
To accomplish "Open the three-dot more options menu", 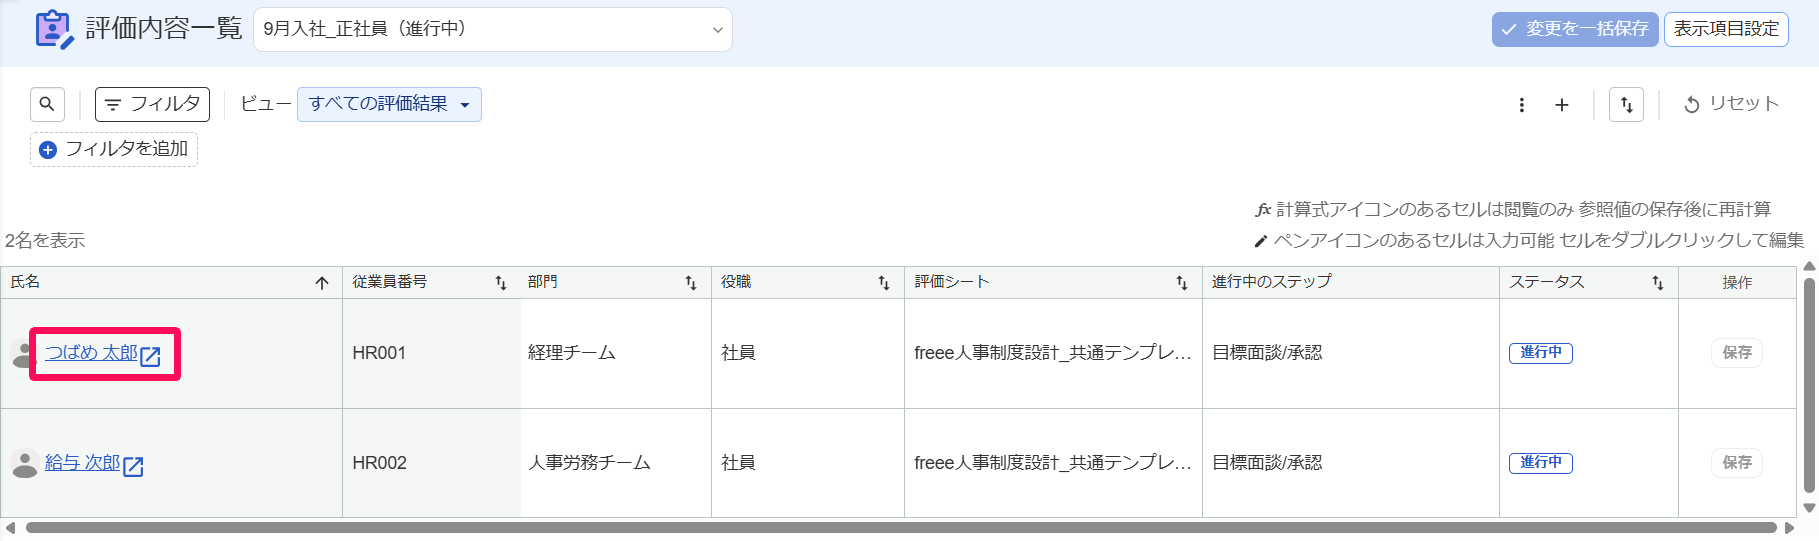I will point(1522,105).
